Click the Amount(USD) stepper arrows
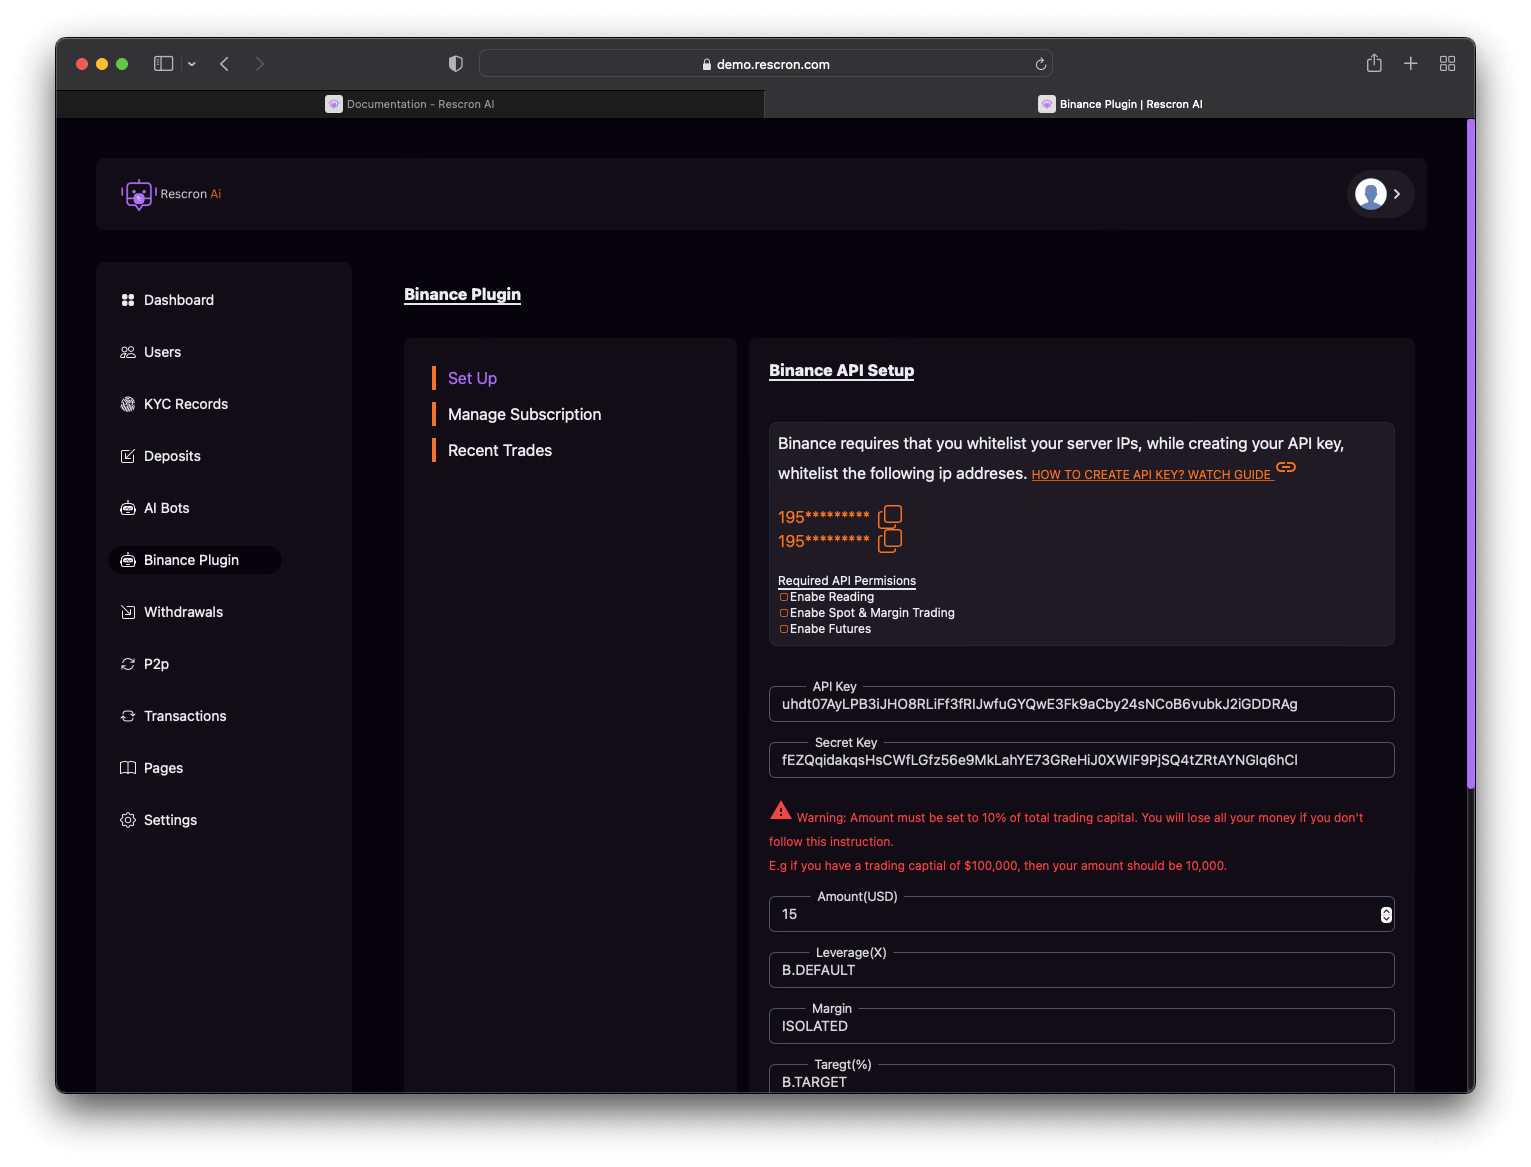 1386,915
